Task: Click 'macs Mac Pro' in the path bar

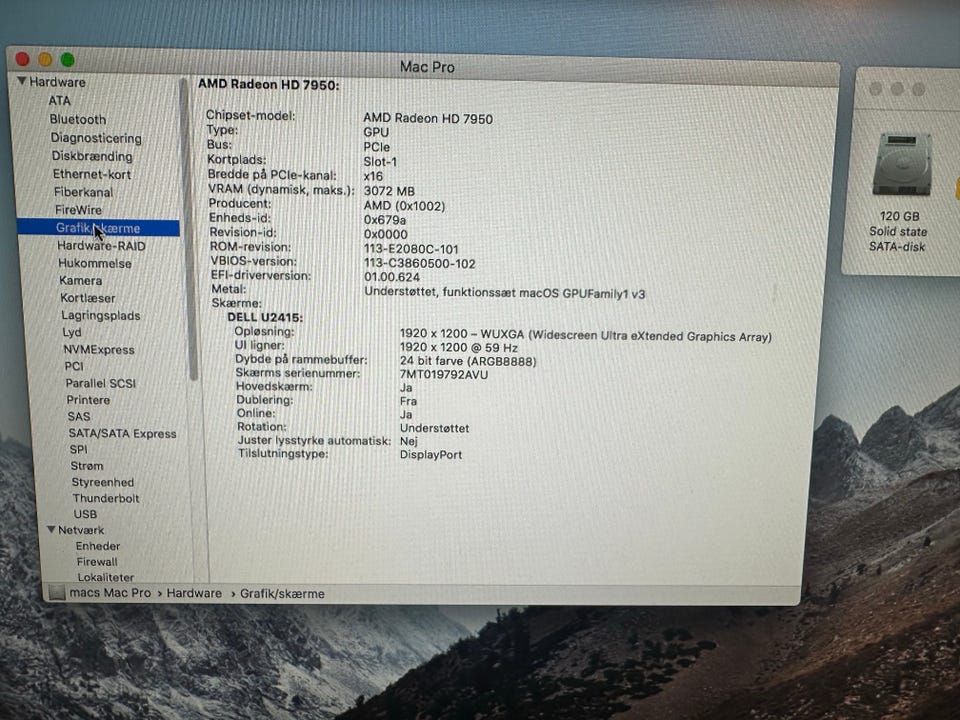Action: coord(110,593)
